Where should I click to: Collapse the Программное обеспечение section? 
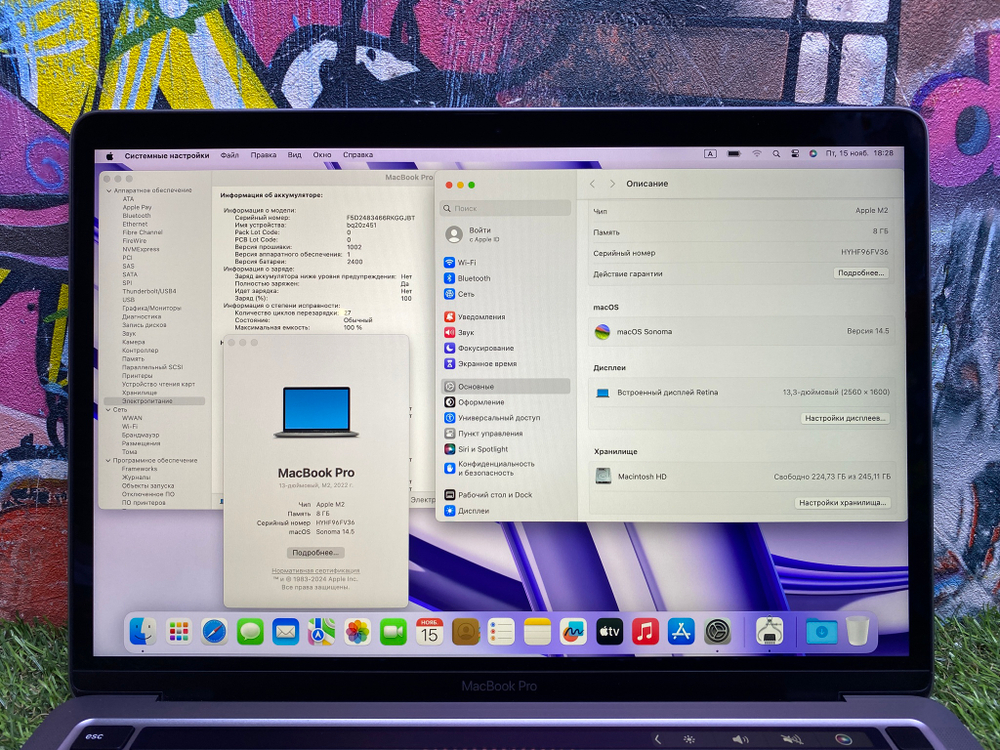click(110, 461)
